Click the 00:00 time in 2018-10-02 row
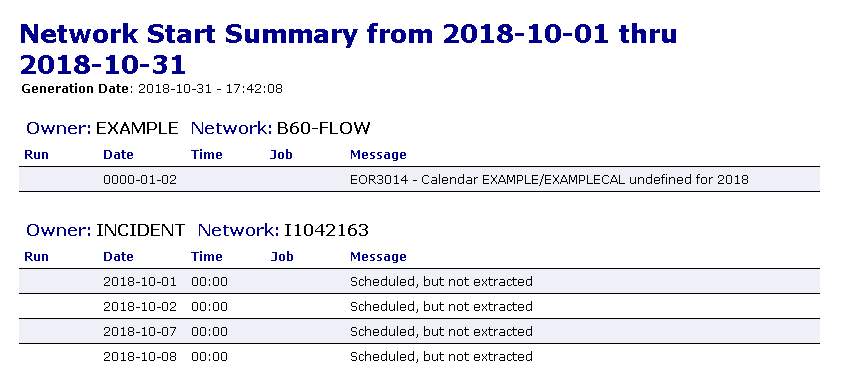This screenshot has height=368, width=852. pos(209,307)
